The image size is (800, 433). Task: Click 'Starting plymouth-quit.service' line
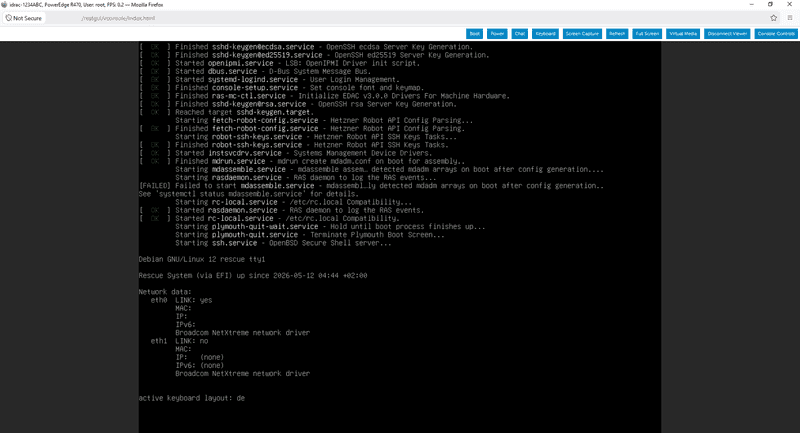click(x=310, y=235)
